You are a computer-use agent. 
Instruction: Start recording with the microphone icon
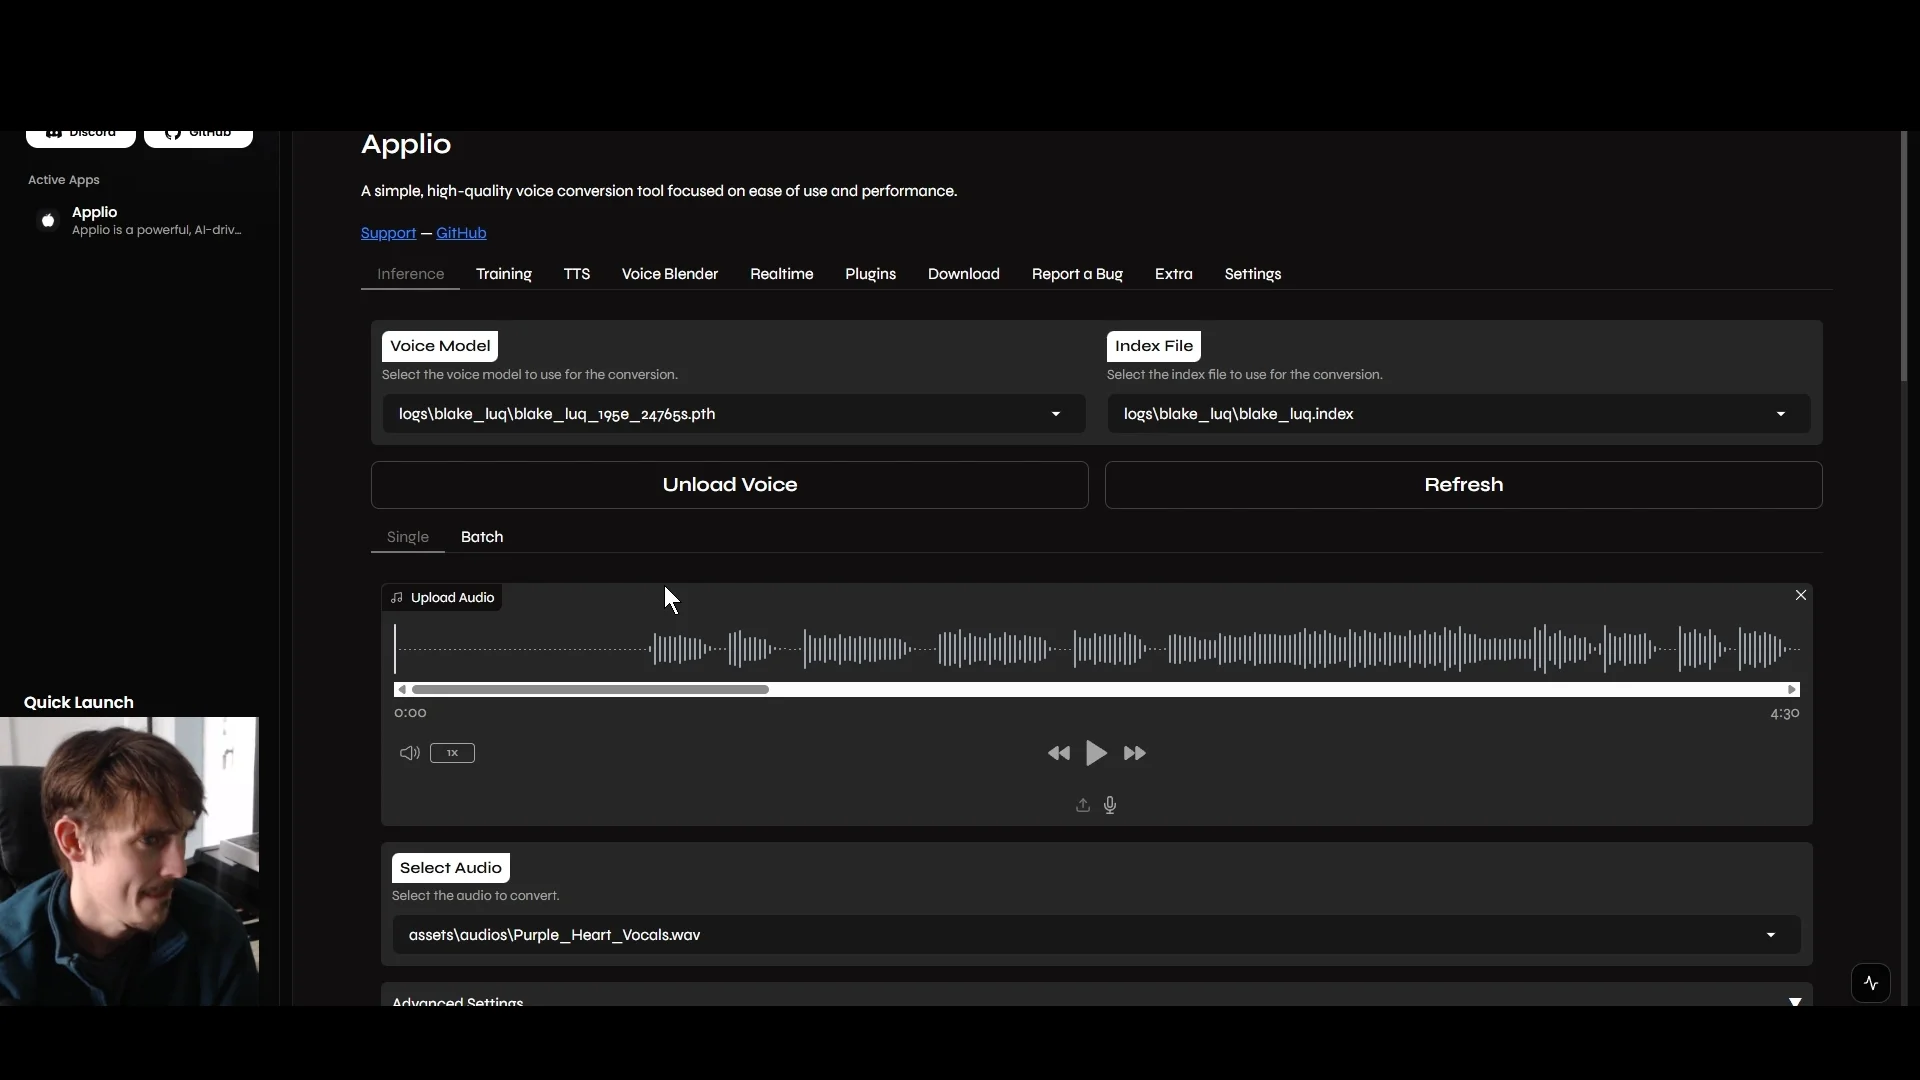1110,805
